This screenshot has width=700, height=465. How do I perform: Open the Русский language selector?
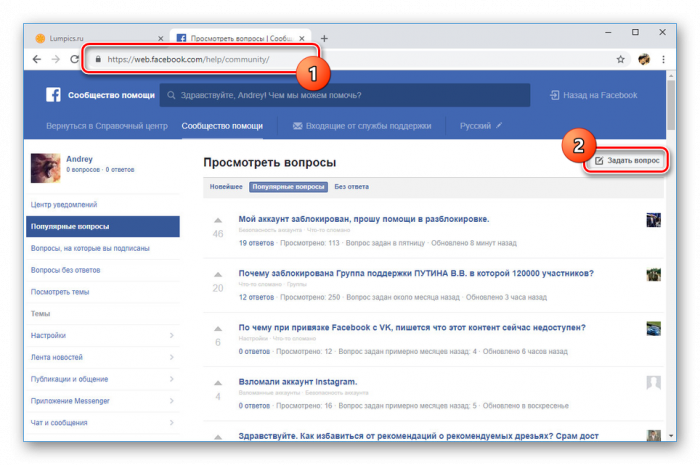pos(480,126)
